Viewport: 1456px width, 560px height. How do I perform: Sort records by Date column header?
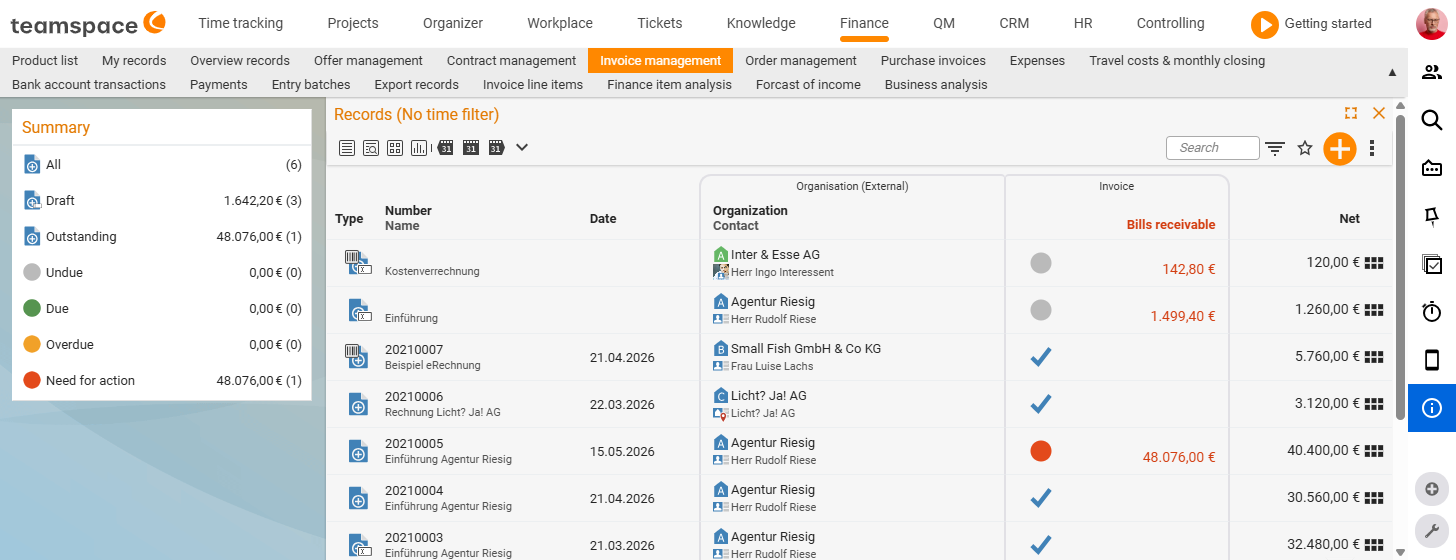point(603,218)
